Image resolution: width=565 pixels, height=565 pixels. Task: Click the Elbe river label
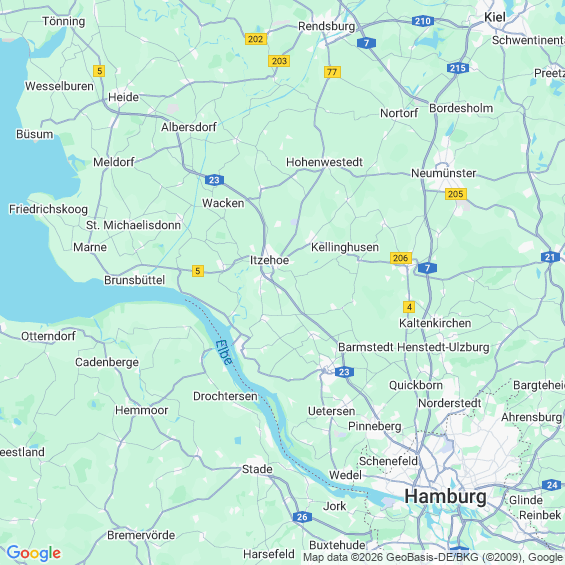pos(224,352)
